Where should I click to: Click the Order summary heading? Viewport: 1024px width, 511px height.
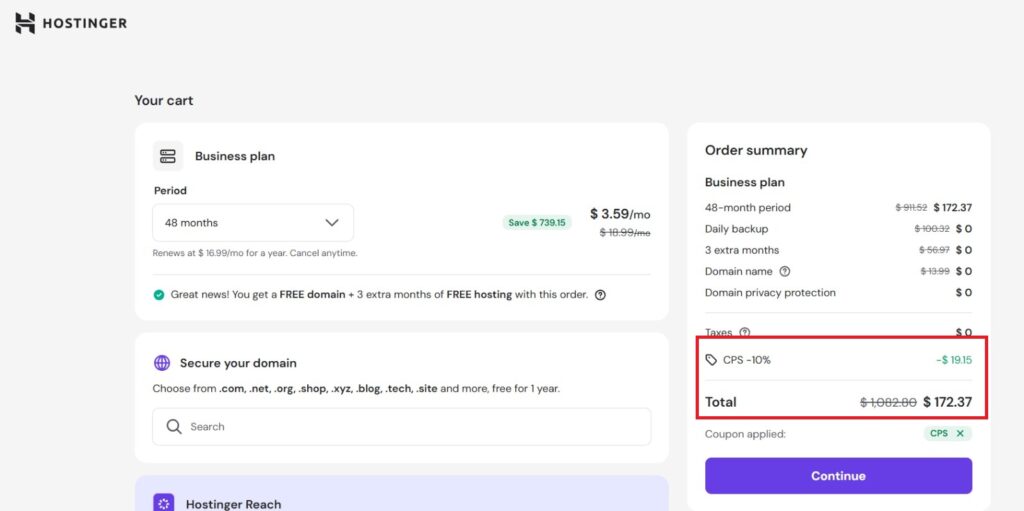[x=756, y=150]
